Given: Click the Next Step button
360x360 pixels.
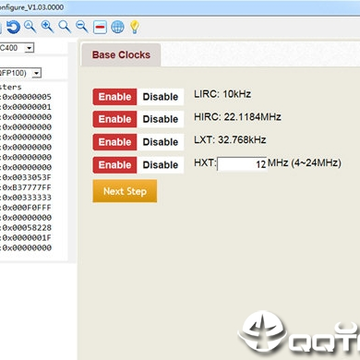Looking at the screenshot, I should (x=125, y=191).
